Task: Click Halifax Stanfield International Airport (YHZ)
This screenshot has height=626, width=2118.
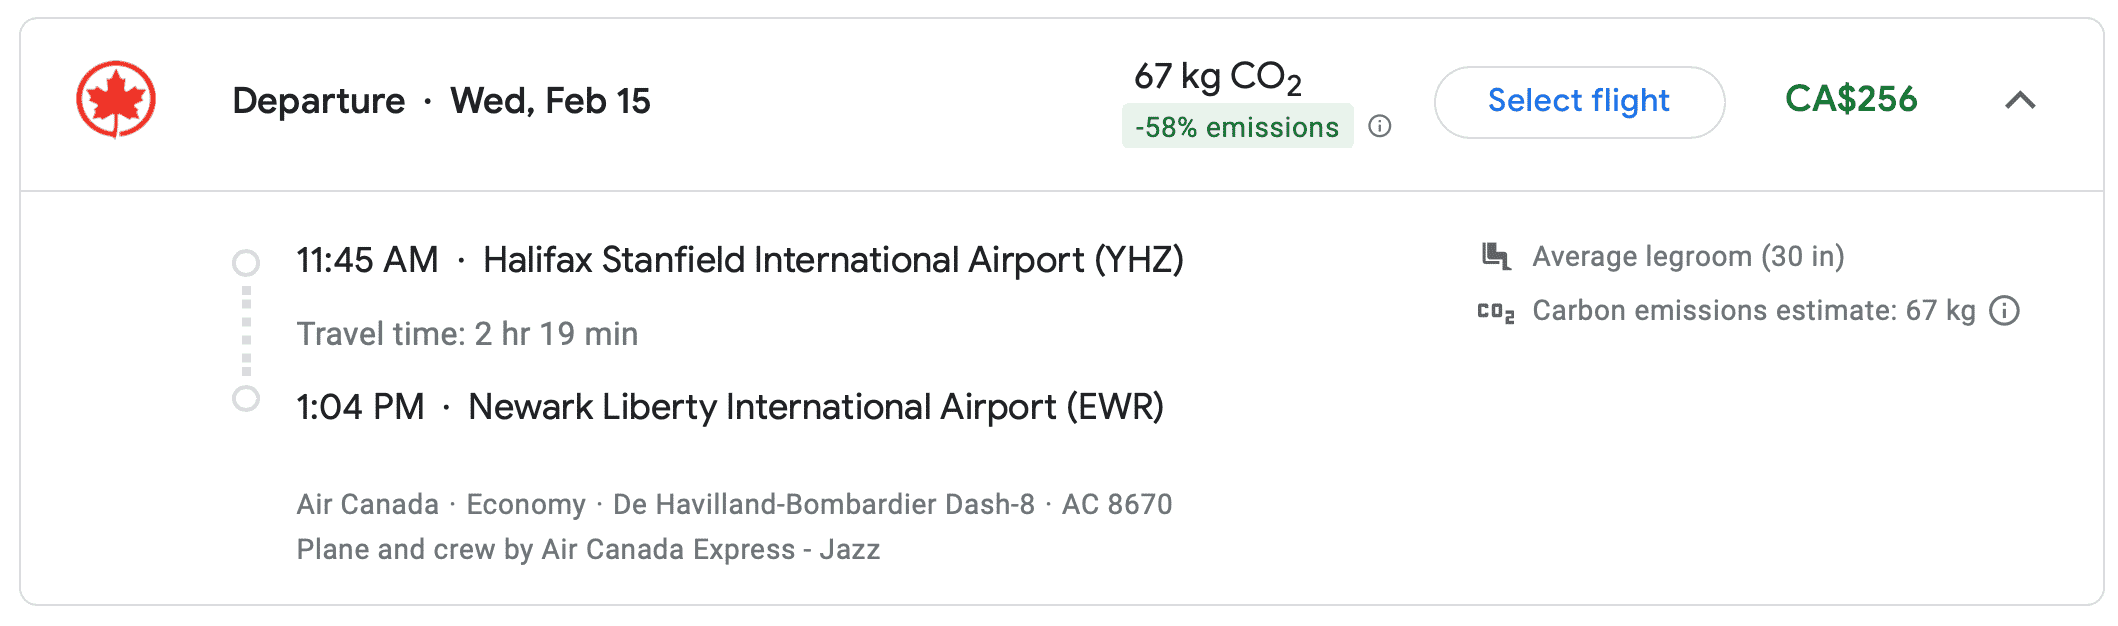Action: 833,260
